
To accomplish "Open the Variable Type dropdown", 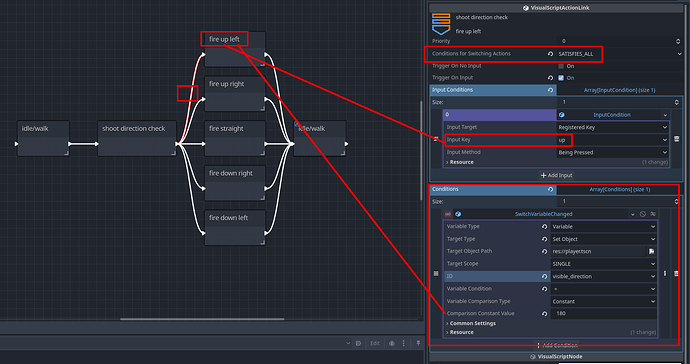I will 604,227.
